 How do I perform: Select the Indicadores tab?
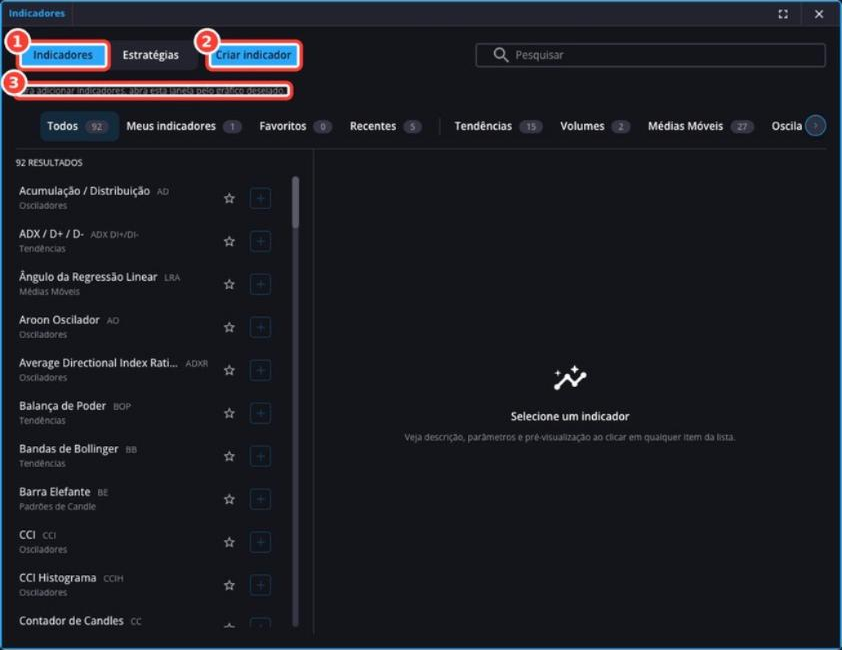click(x=63, y=55)
